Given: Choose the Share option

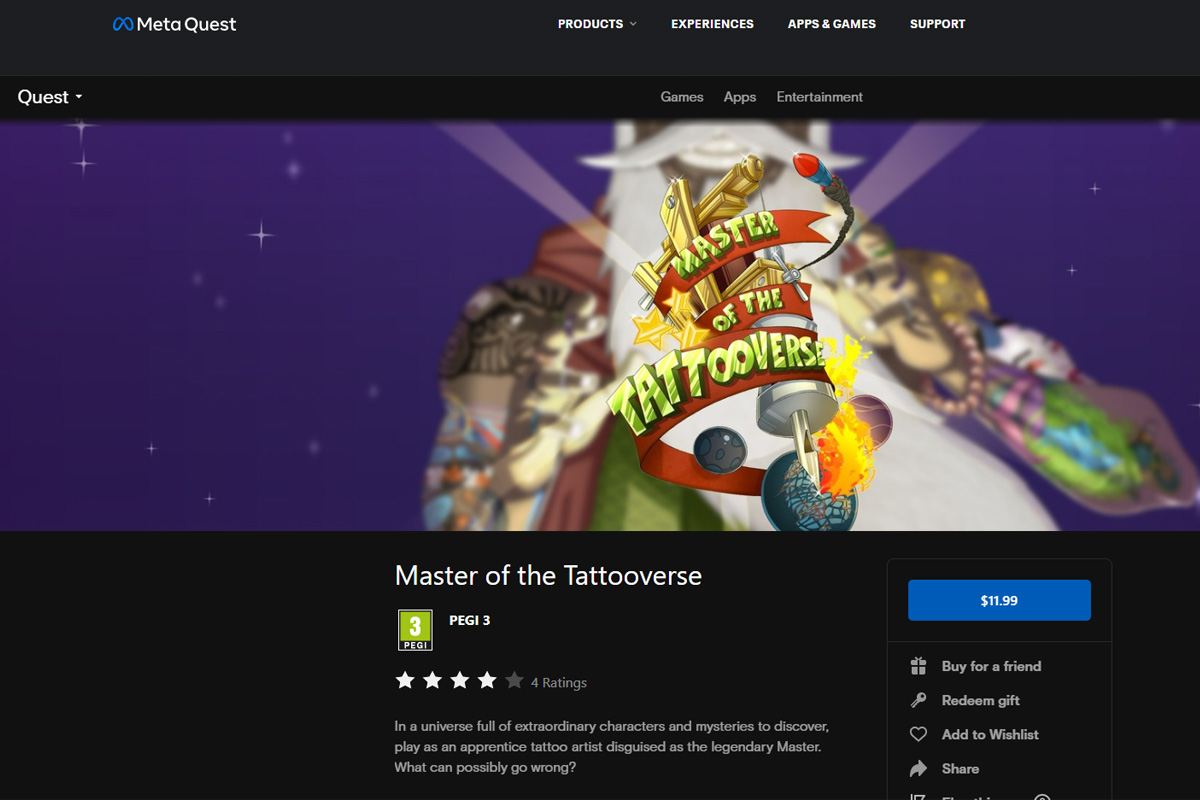Looking at the screenshot, I should point(960,768).
